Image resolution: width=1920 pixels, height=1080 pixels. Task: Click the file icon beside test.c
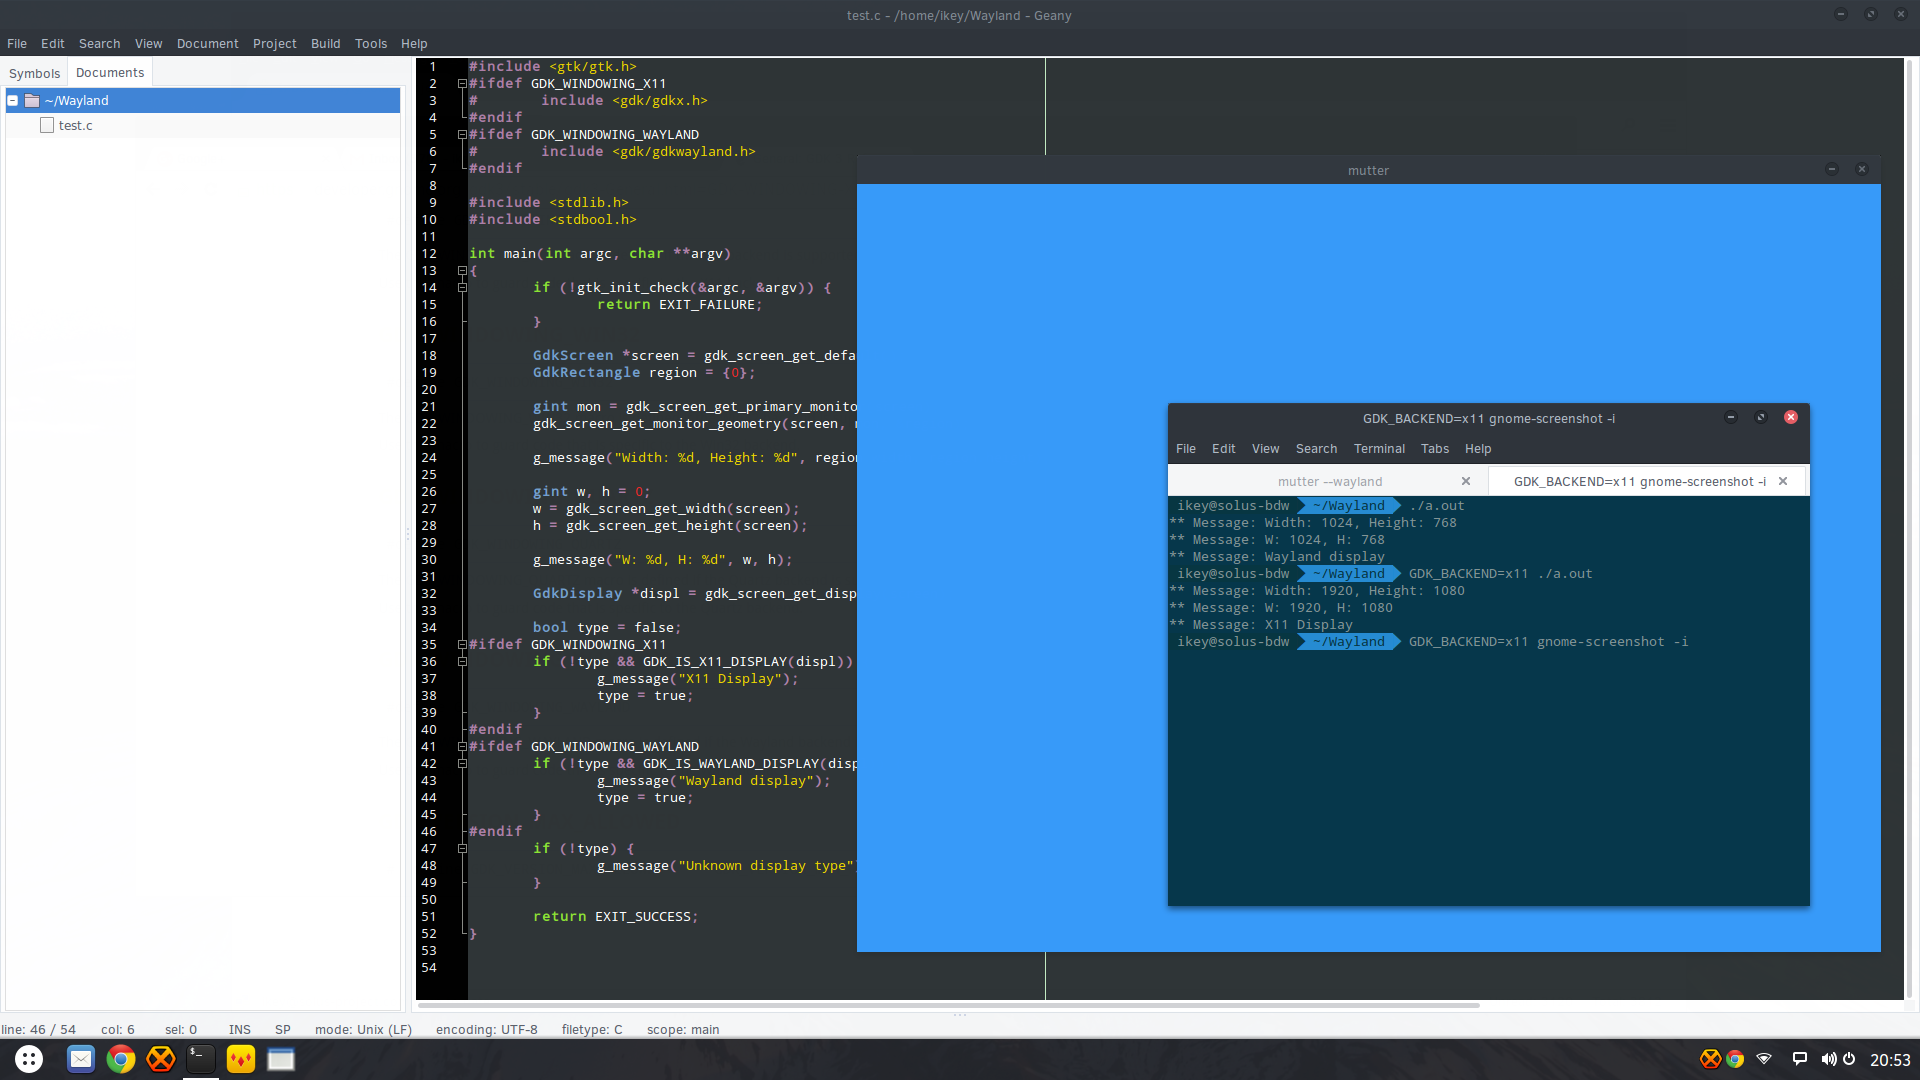pos(47,126)
